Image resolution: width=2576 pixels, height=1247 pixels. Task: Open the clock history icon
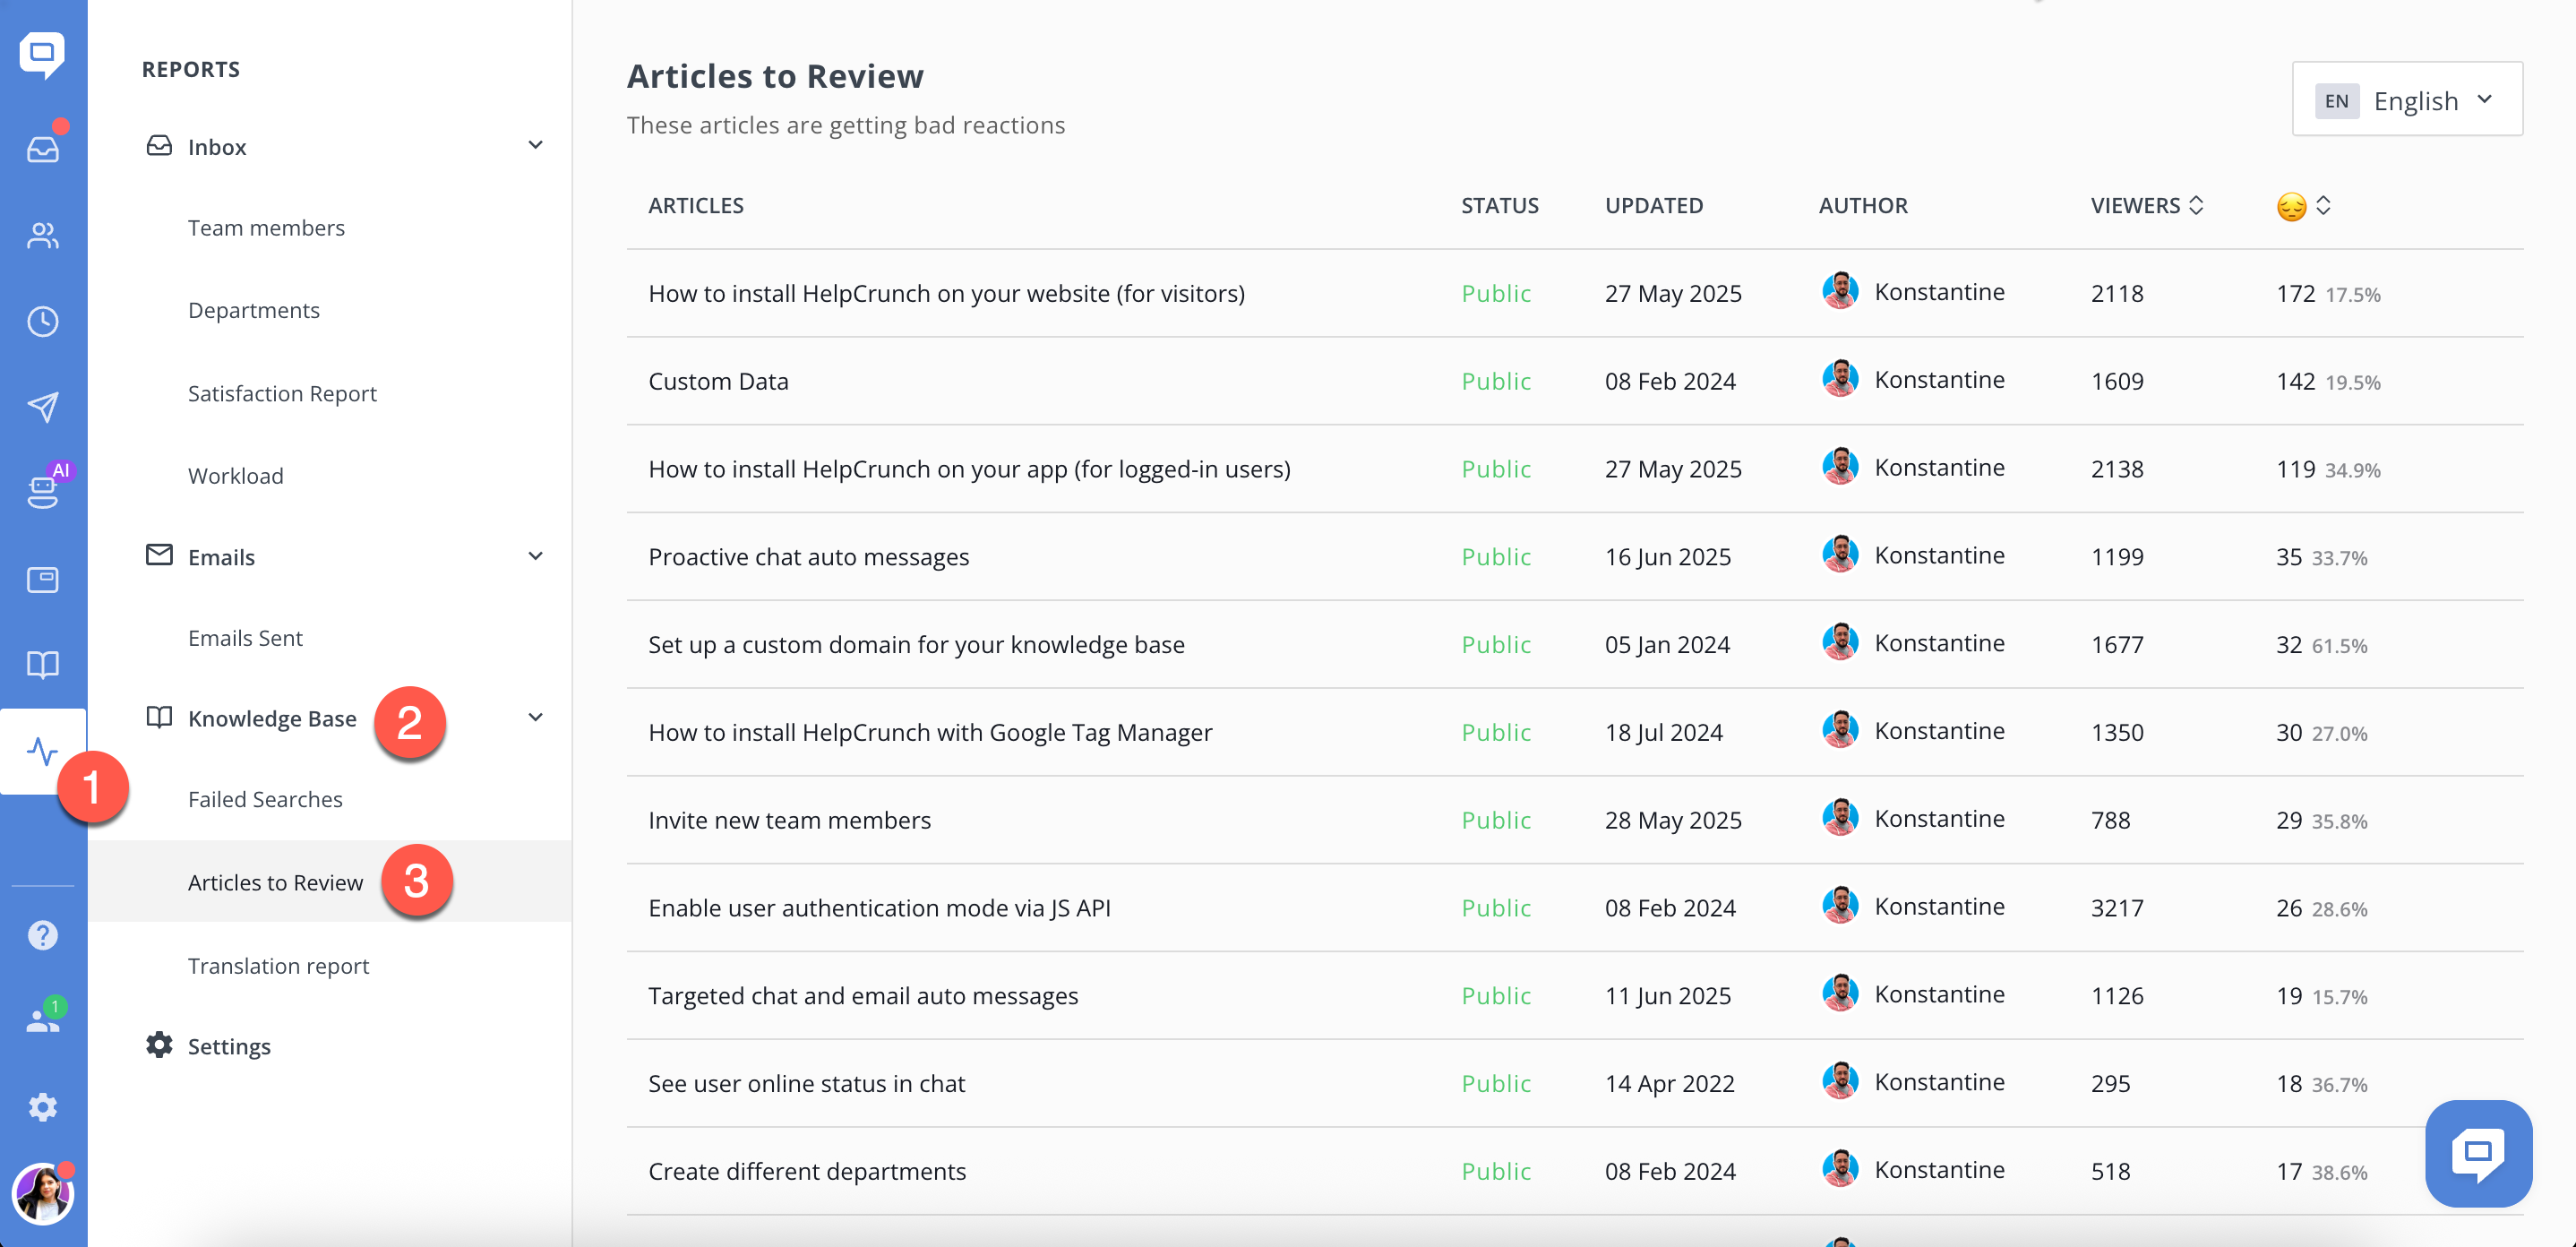[42, 321]
